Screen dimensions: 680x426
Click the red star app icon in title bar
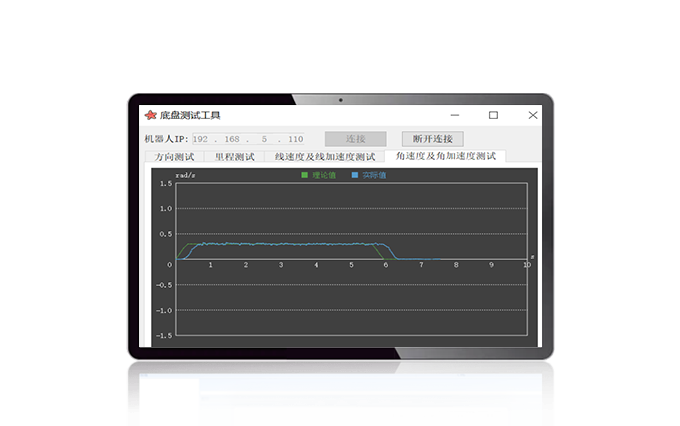(x=150, y=115)
